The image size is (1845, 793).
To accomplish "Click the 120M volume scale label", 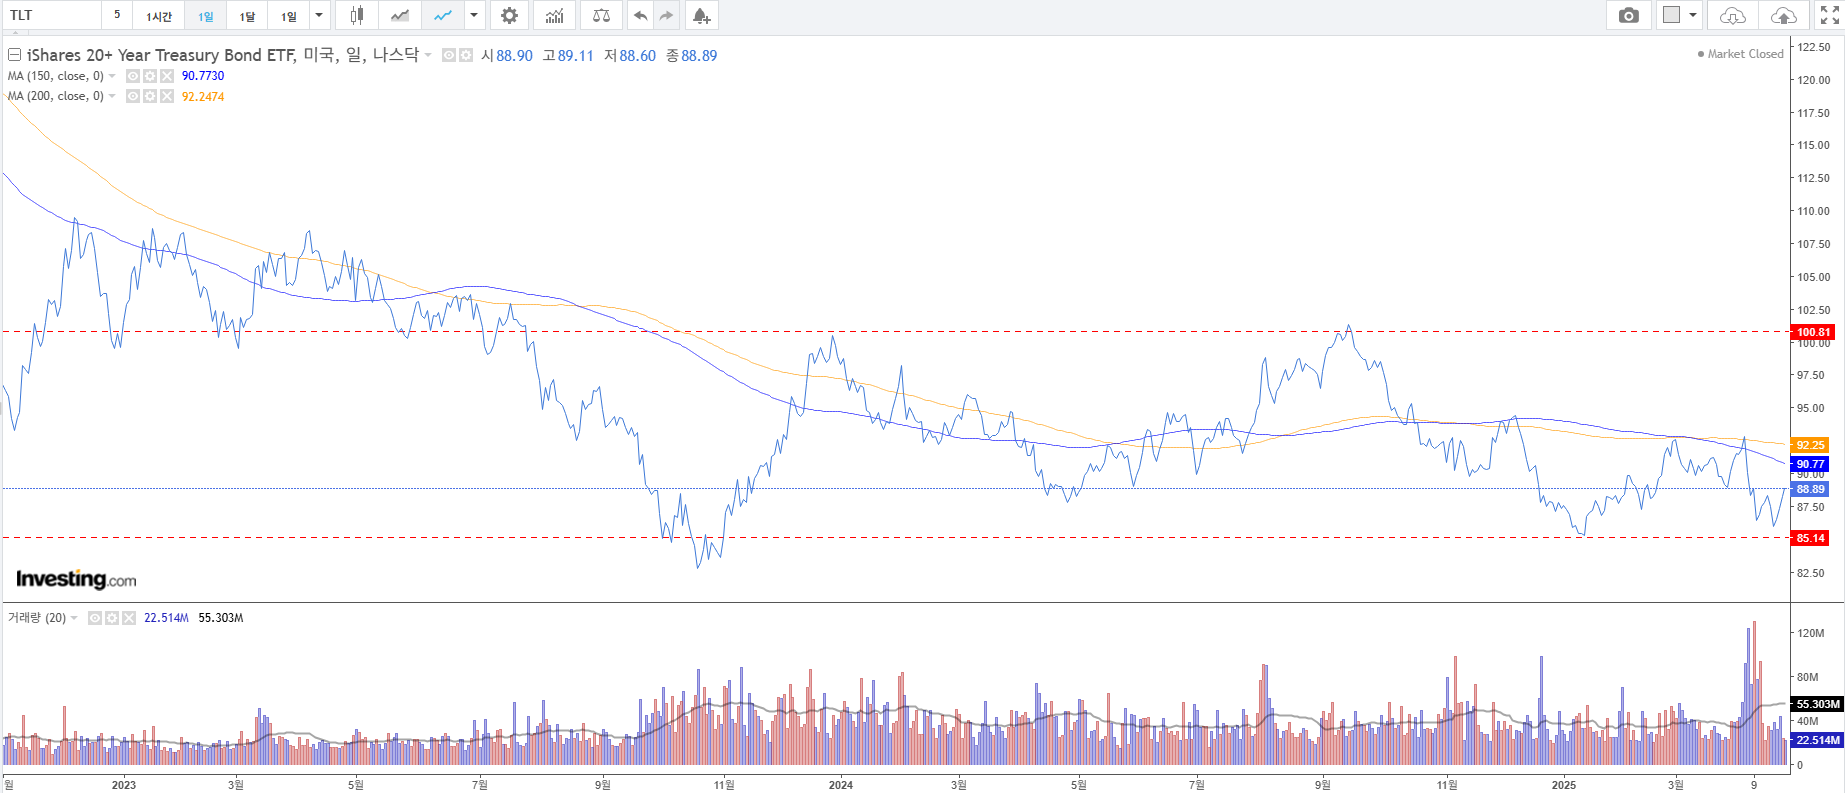I will (x=1811, y=633).
